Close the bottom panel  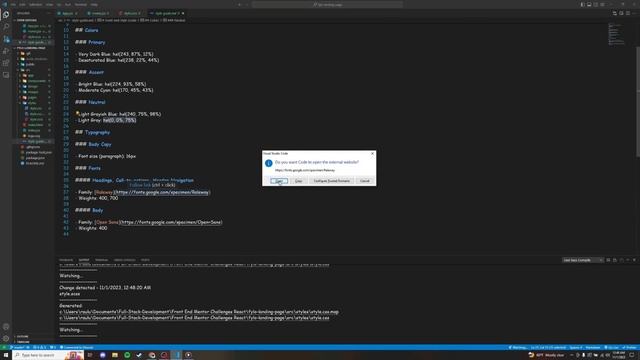coord(634,260)
